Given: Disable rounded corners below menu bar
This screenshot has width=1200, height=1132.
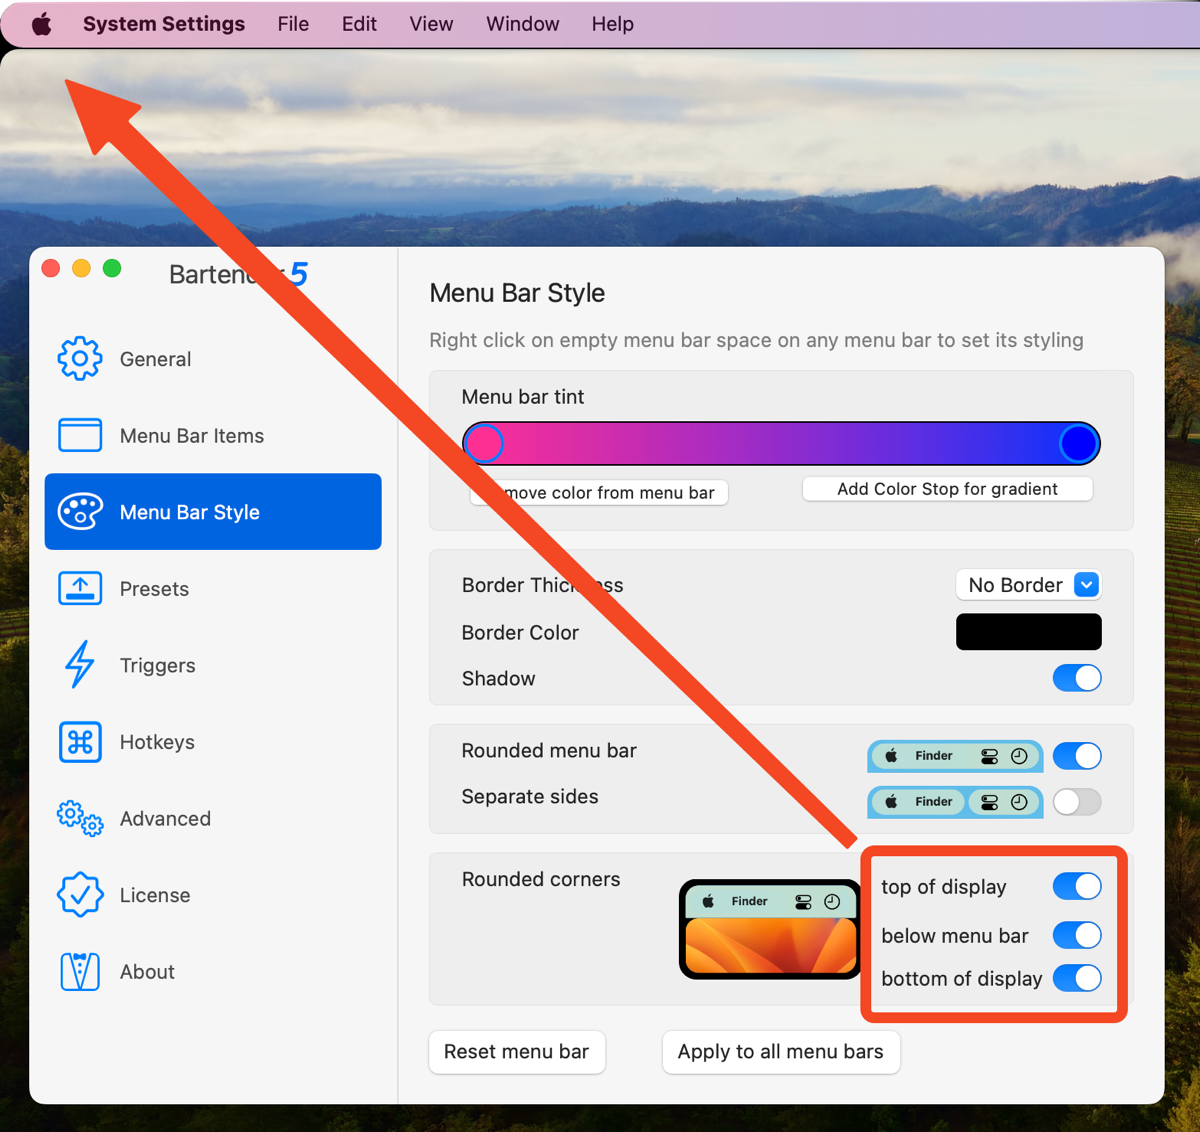Looking at the screenshot, I should [x=1076, y=936].
